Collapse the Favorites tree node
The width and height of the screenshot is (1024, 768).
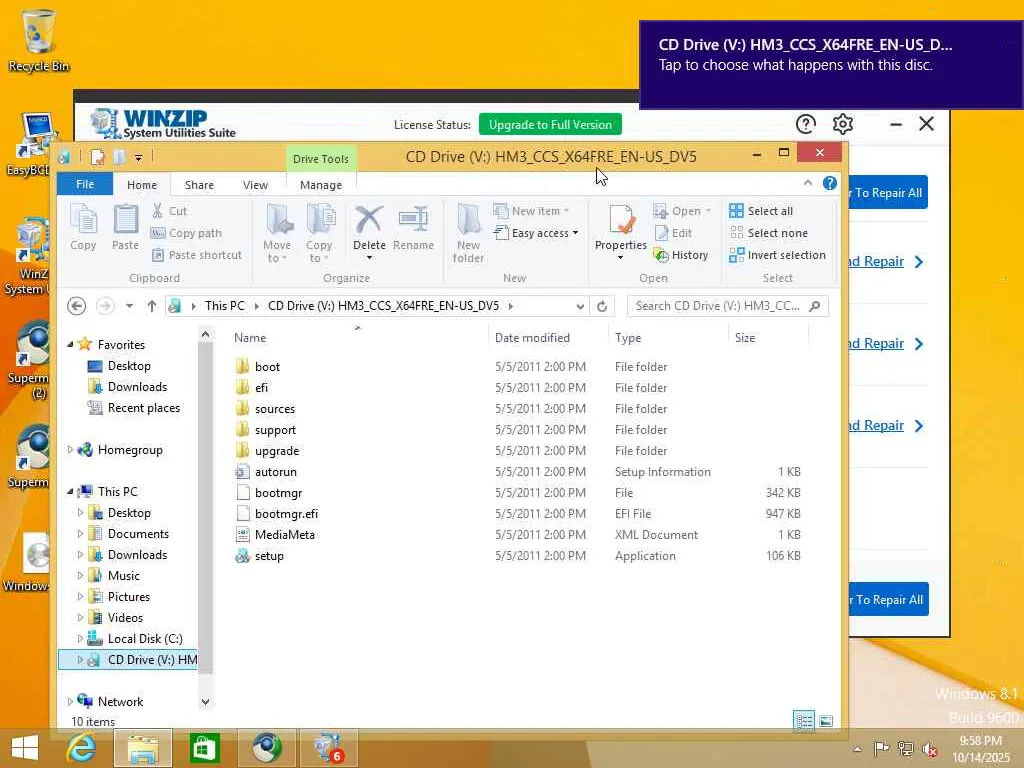(70, 344)
